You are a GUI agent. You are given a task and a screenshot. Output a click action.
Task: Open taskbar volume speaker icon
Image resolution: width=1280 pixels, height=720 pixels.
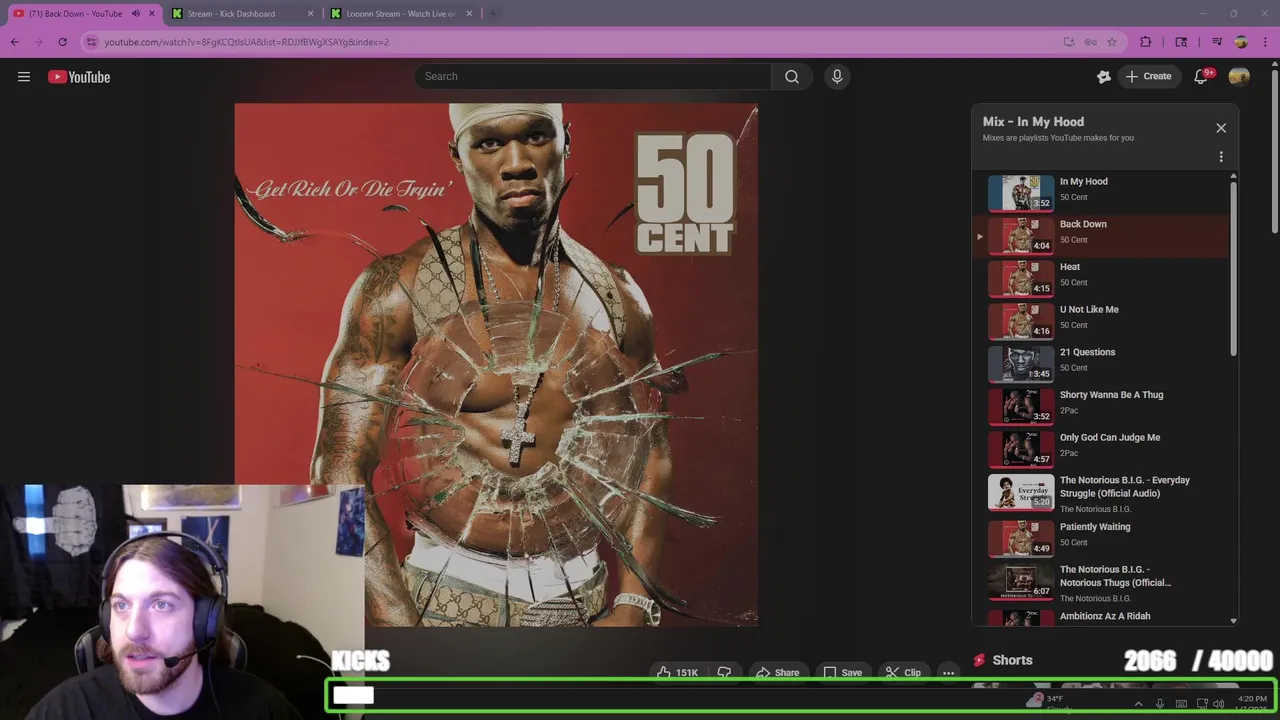click(1219, 704)
